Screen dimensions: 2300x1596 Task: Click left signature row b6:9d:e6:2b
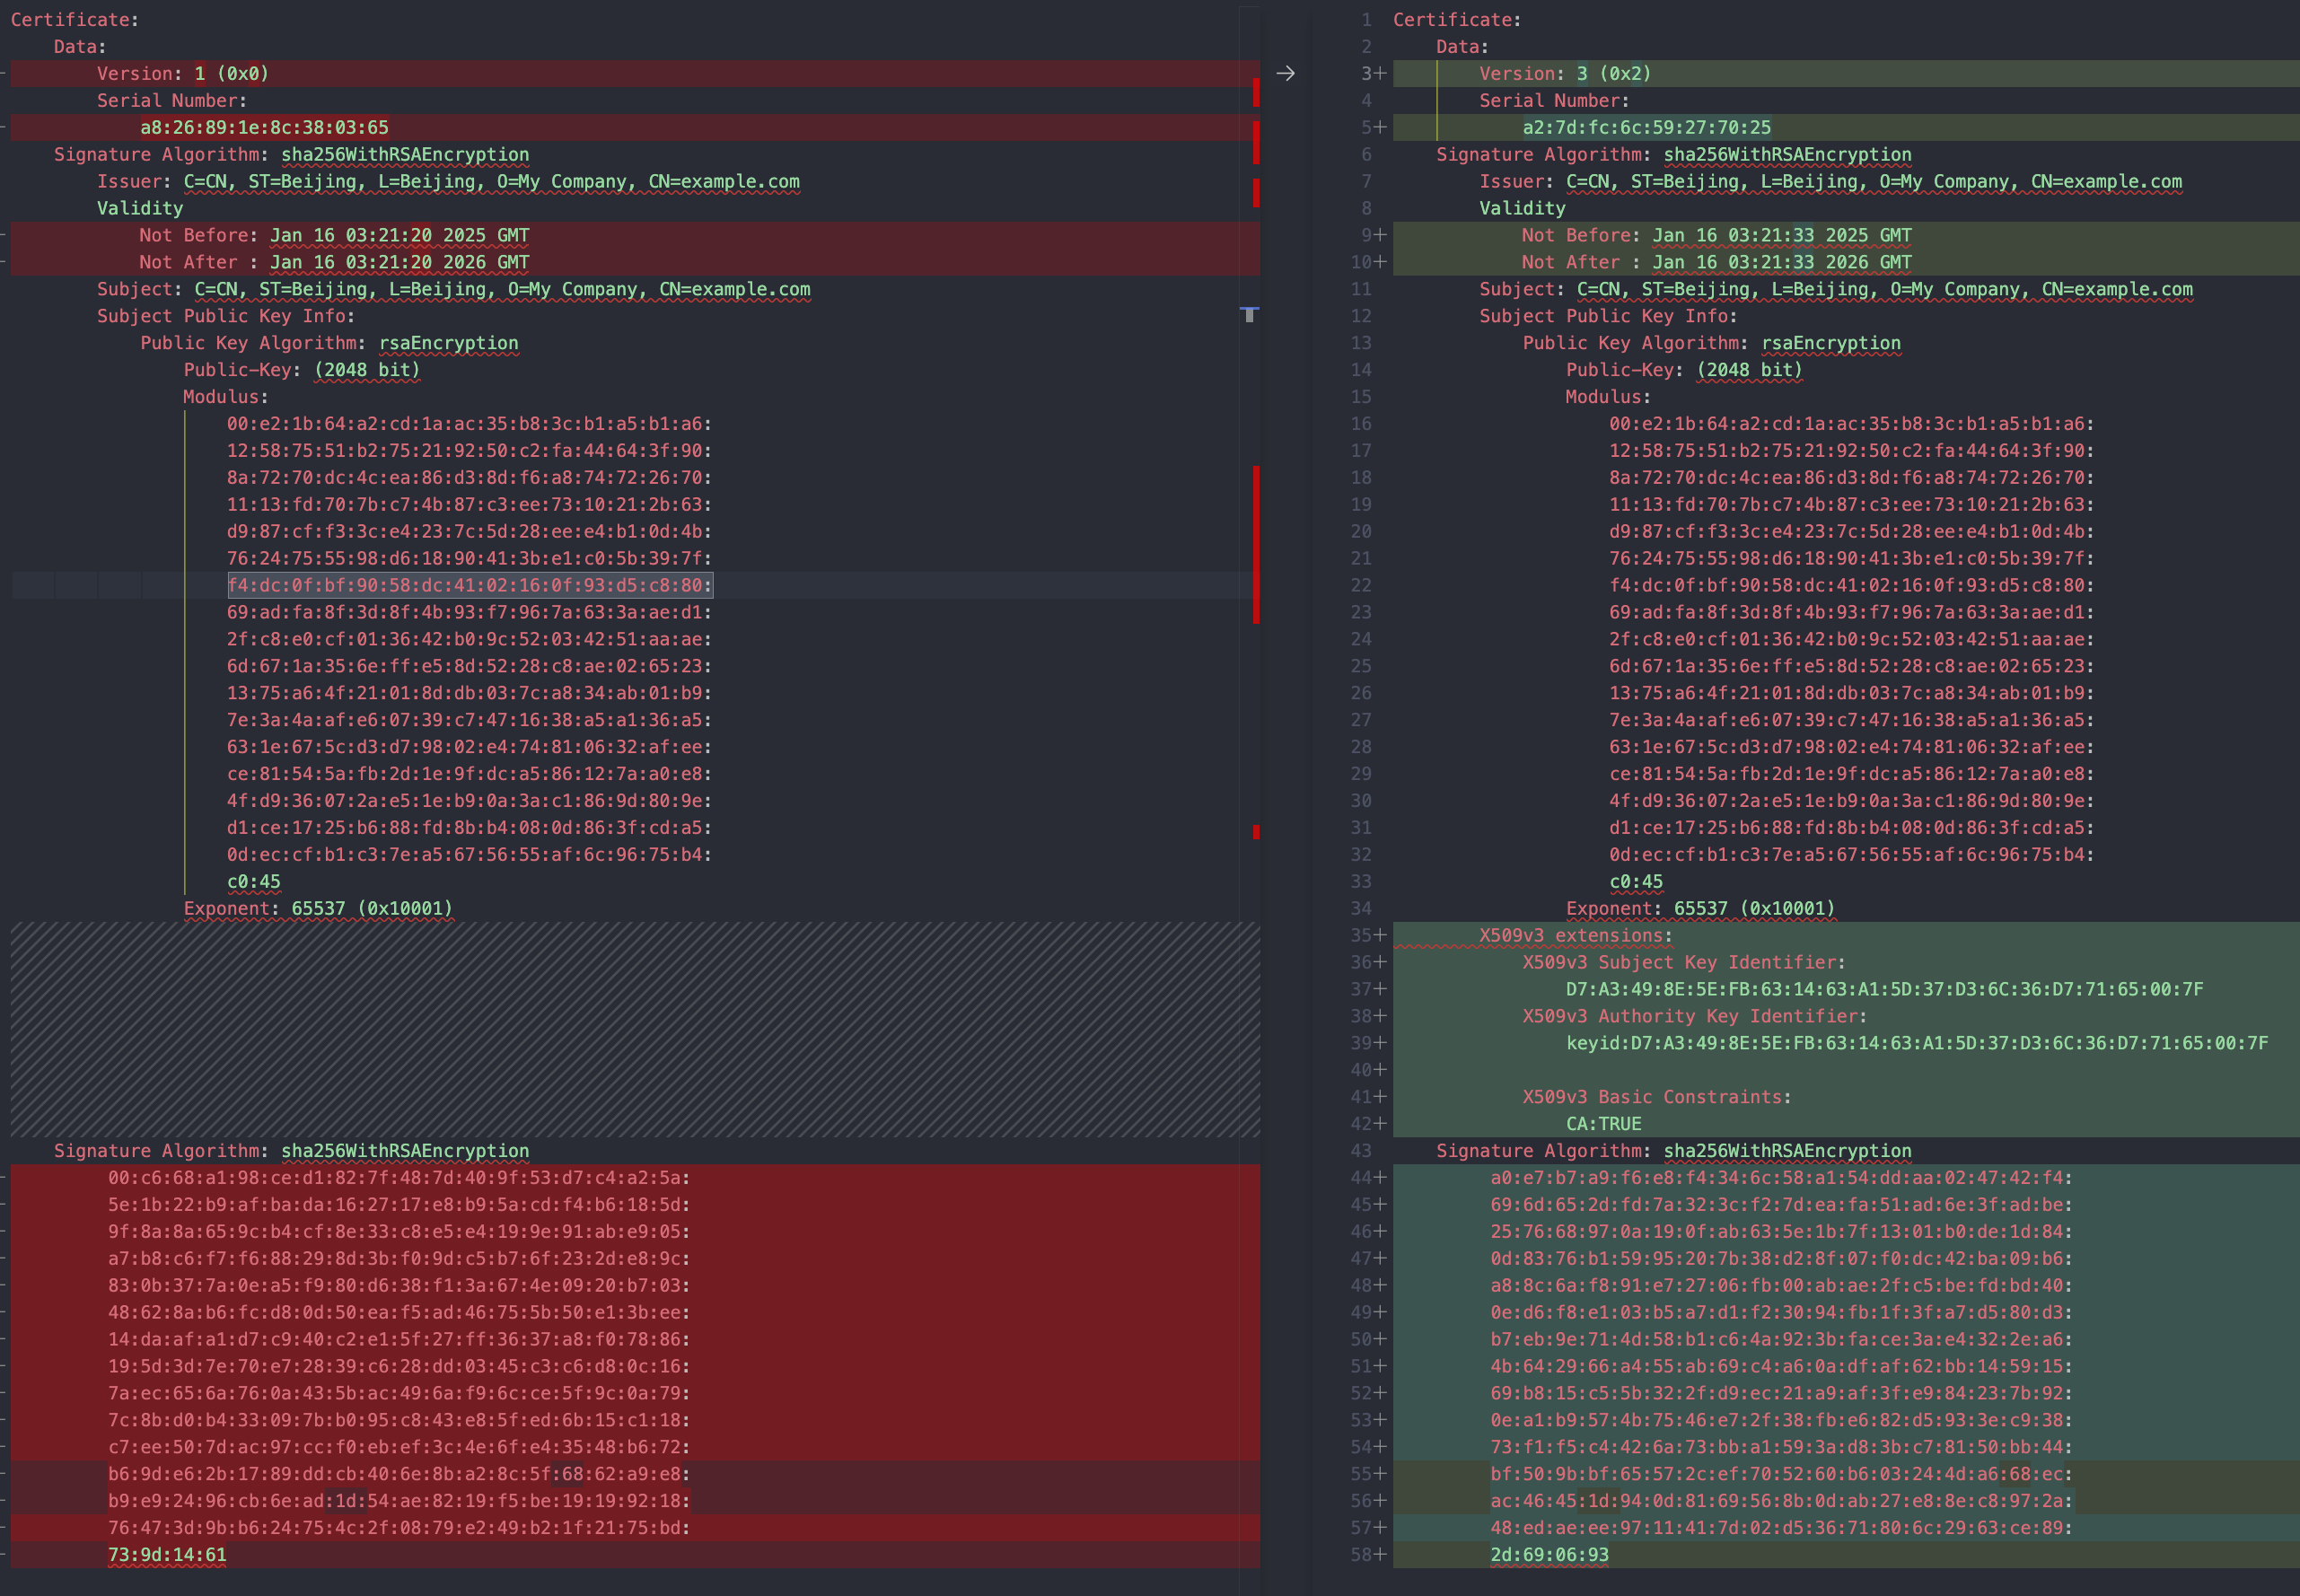(399, 1475)
